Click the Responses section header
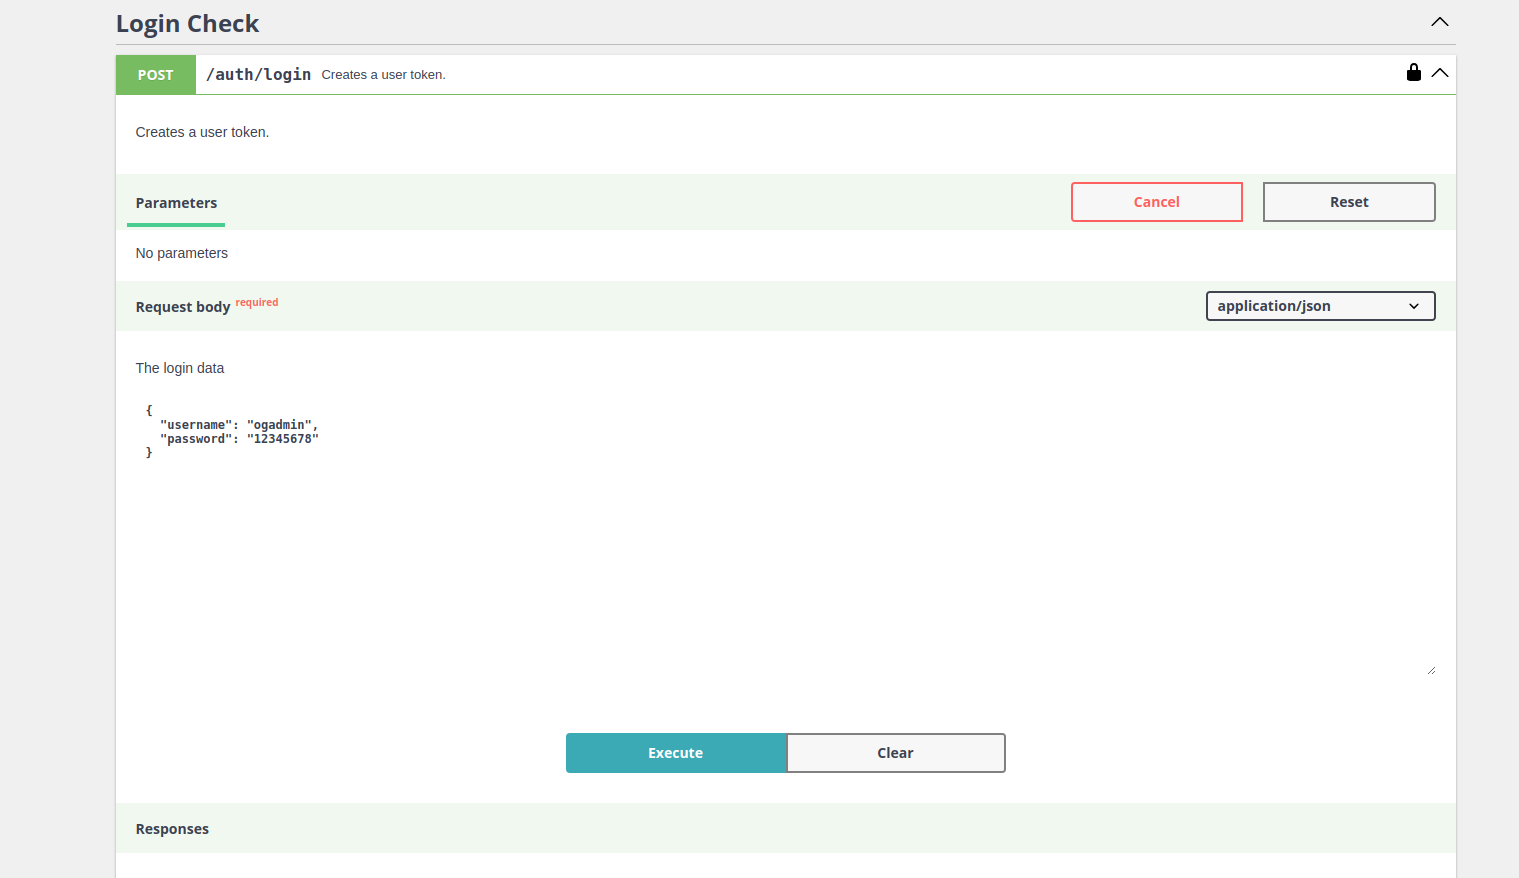 [172, 829]
